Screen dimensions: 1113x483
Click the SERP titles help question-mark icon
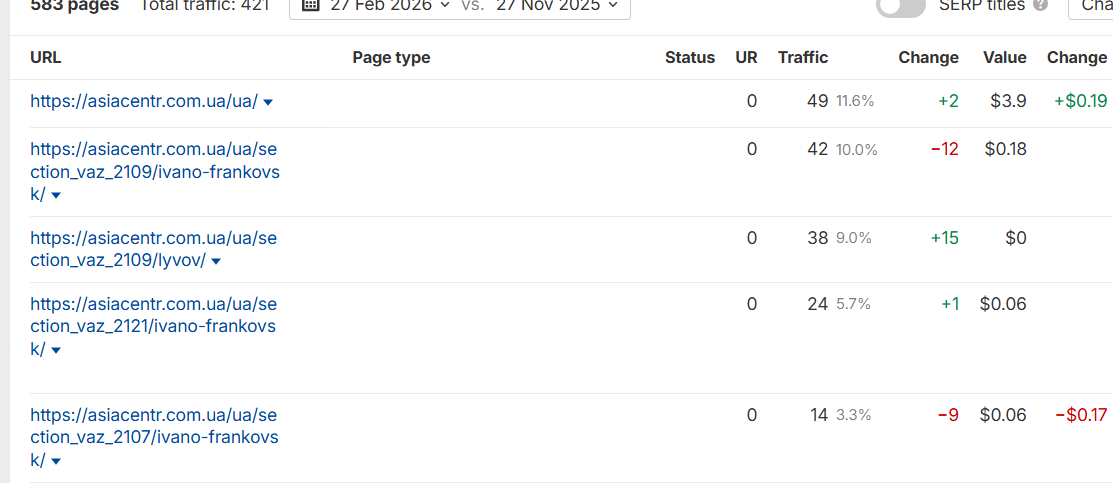[1040, 5]
